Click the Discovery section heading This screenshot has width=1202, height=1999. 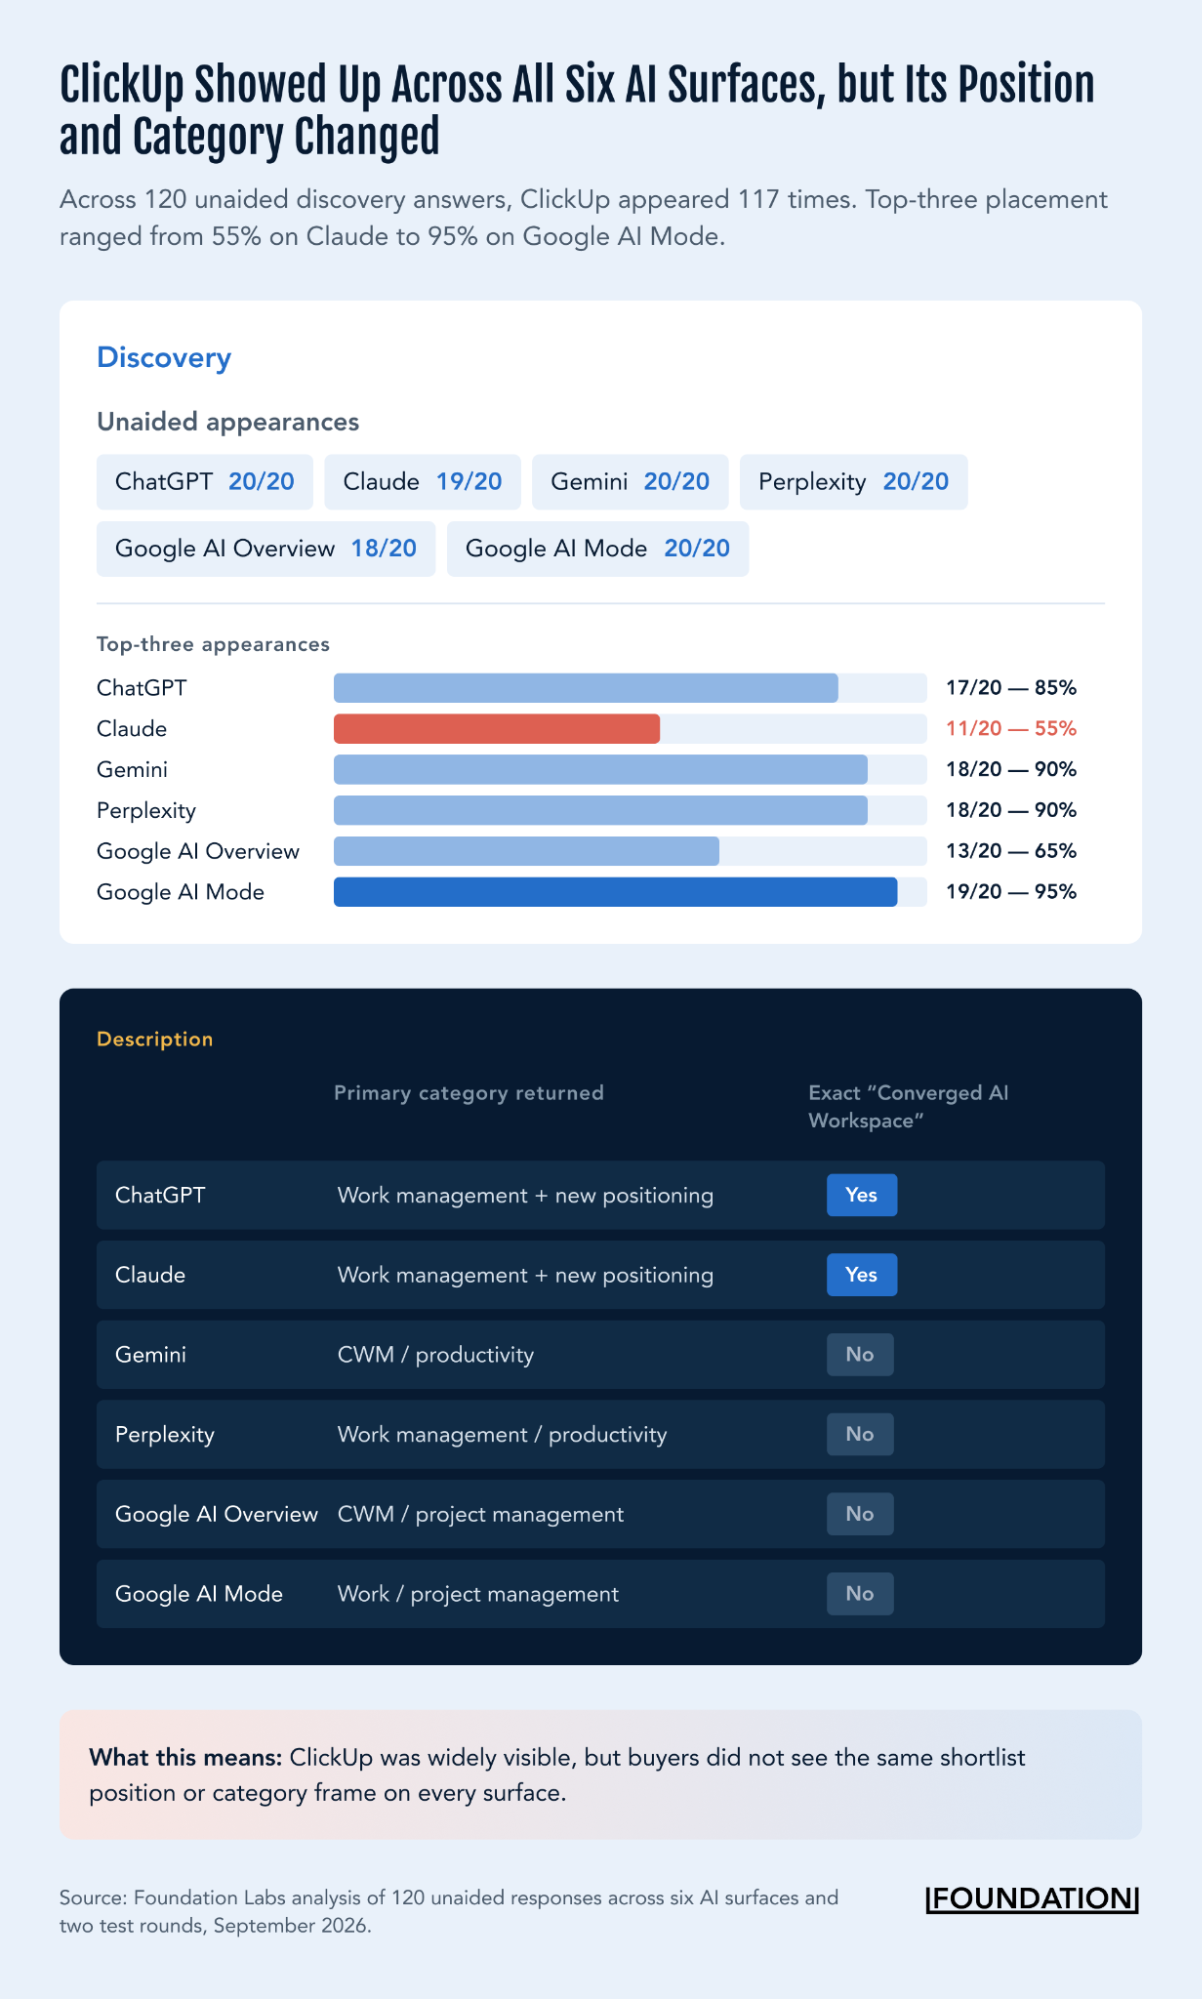pyautogui.click(x=164, y=358)
